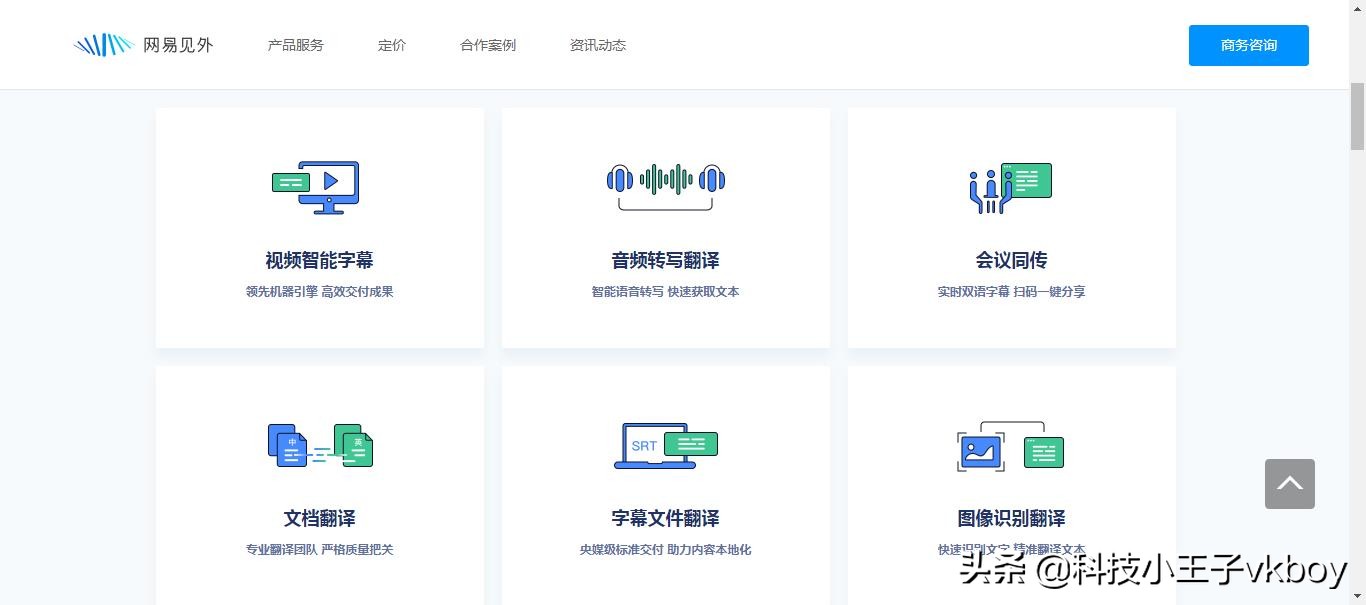This screenshot has height=605, width=1366.
Task: Click the back-to-top arrow icon
Action: pyautogui.click(x=1289, y=484)
